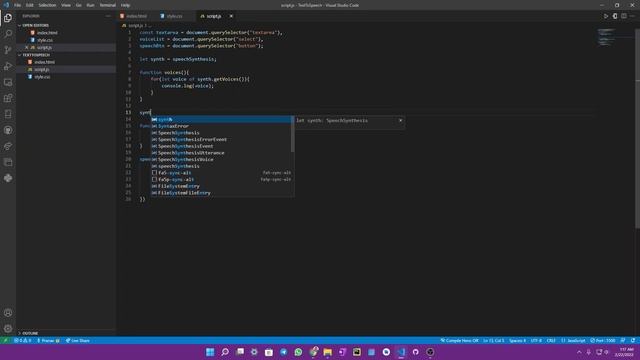The height and width of the screenshot is (360, 640).
Task: Open GitHub Desktop from taskbar
Action: click(x=416, y=352)
